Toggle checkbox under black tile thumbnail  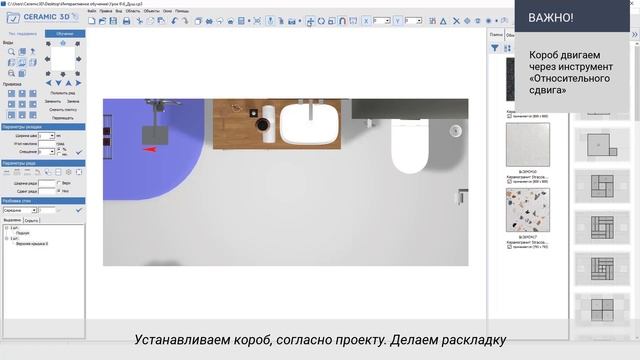point(509,116)
